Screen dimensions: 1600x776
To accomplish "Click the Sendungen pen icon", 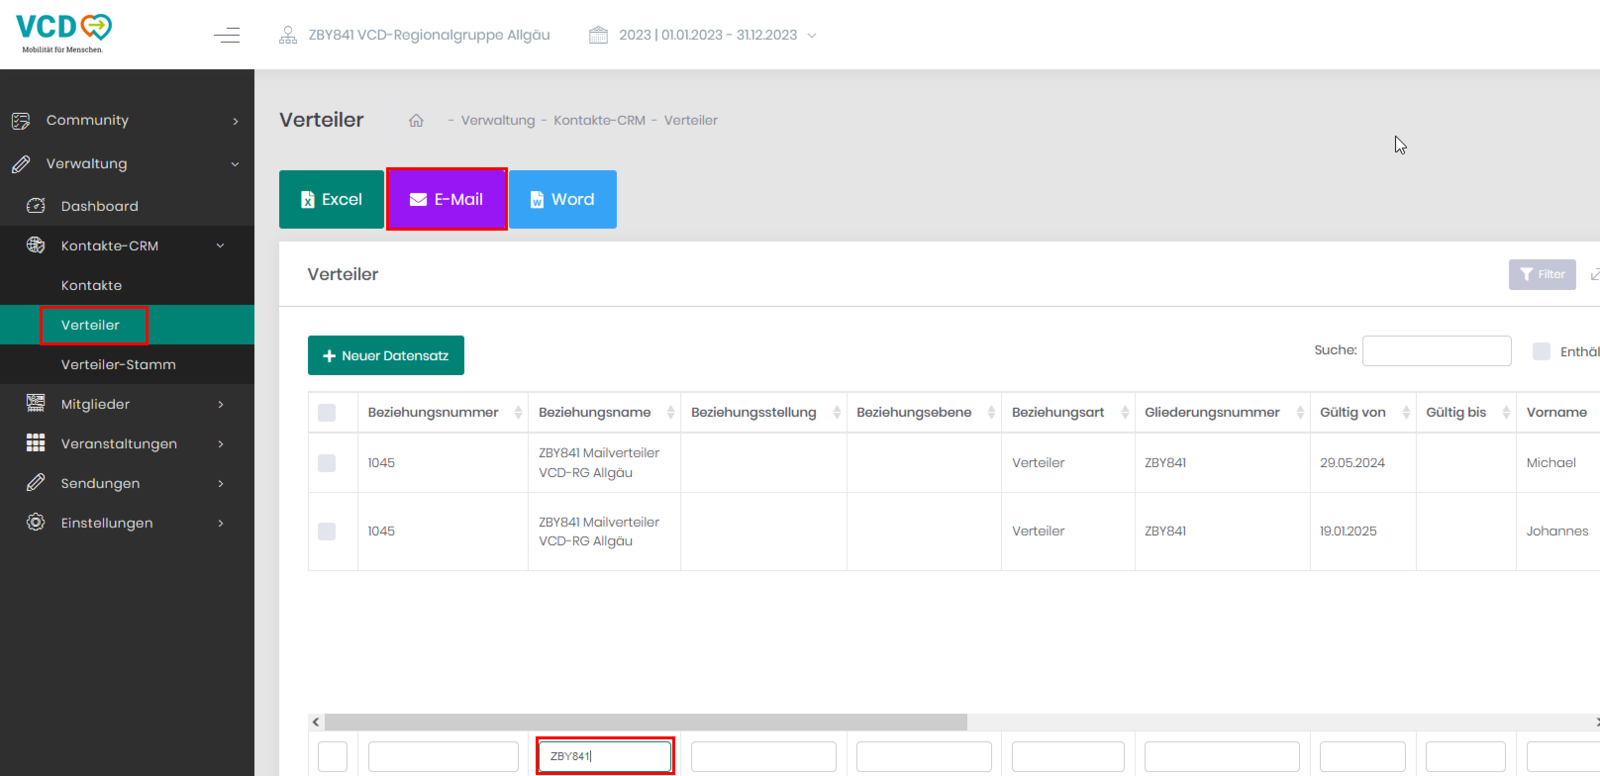I will tap(36, 482).
